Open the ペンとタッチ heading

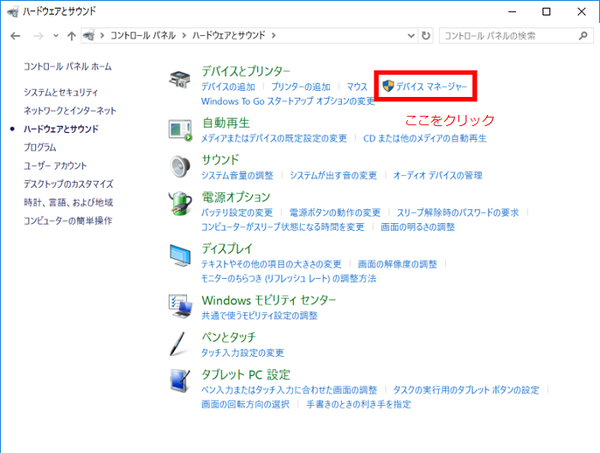228,337
